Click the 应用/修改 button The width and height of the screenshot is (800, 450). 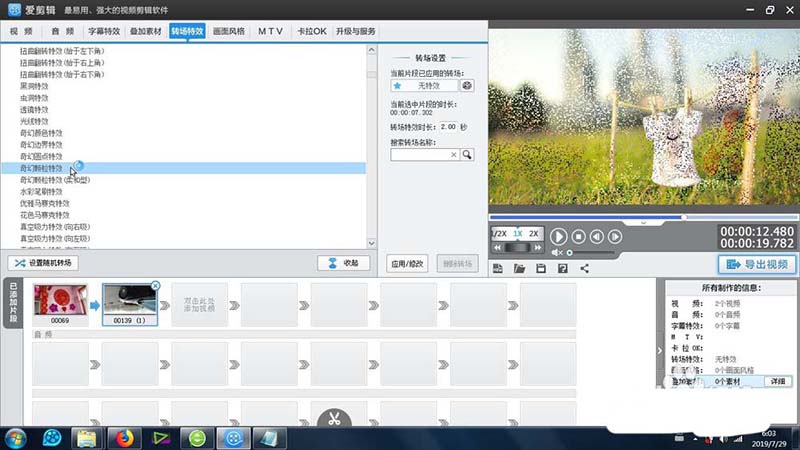[407, 264]
